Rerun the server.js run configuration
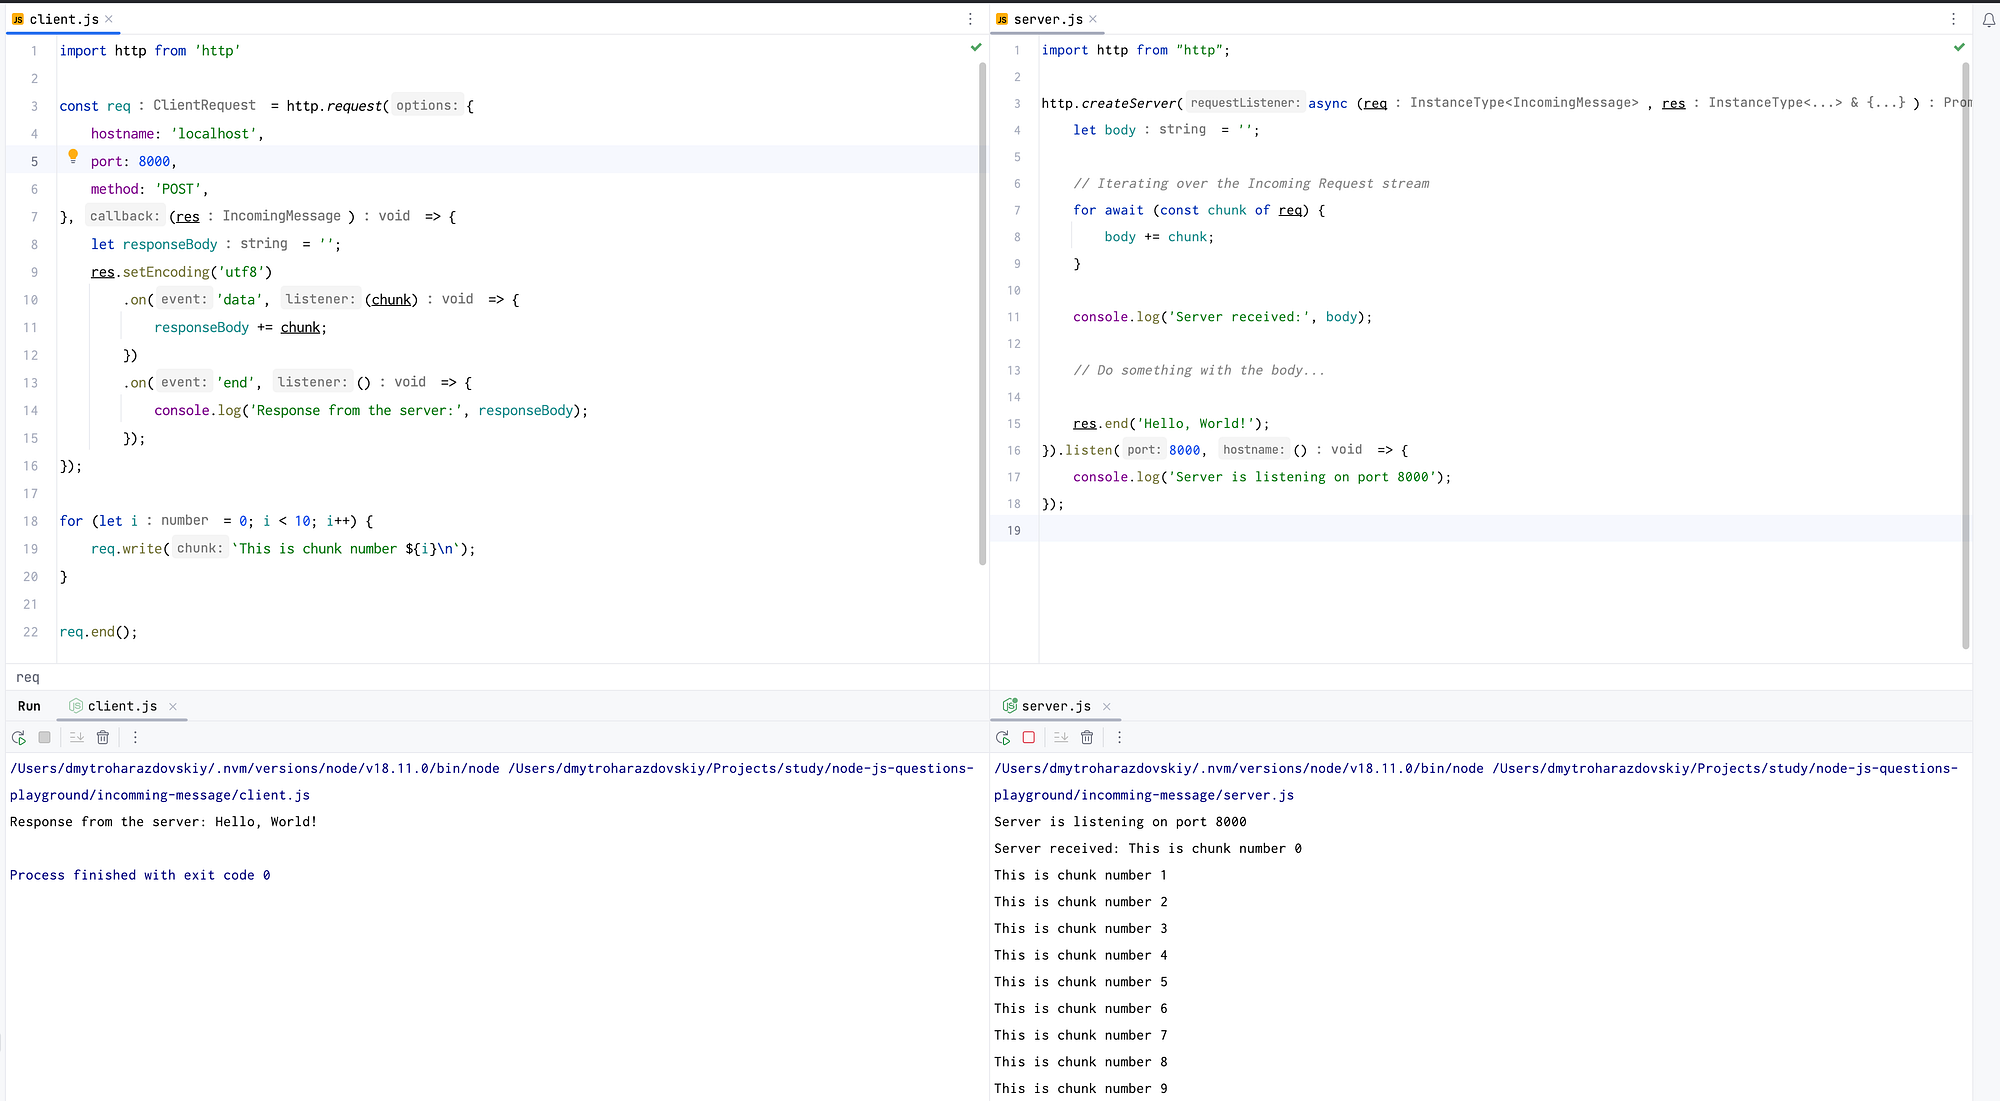Image resolution: width=2000 pixels, height=1101 pixels. click(x=1002, y=737)
